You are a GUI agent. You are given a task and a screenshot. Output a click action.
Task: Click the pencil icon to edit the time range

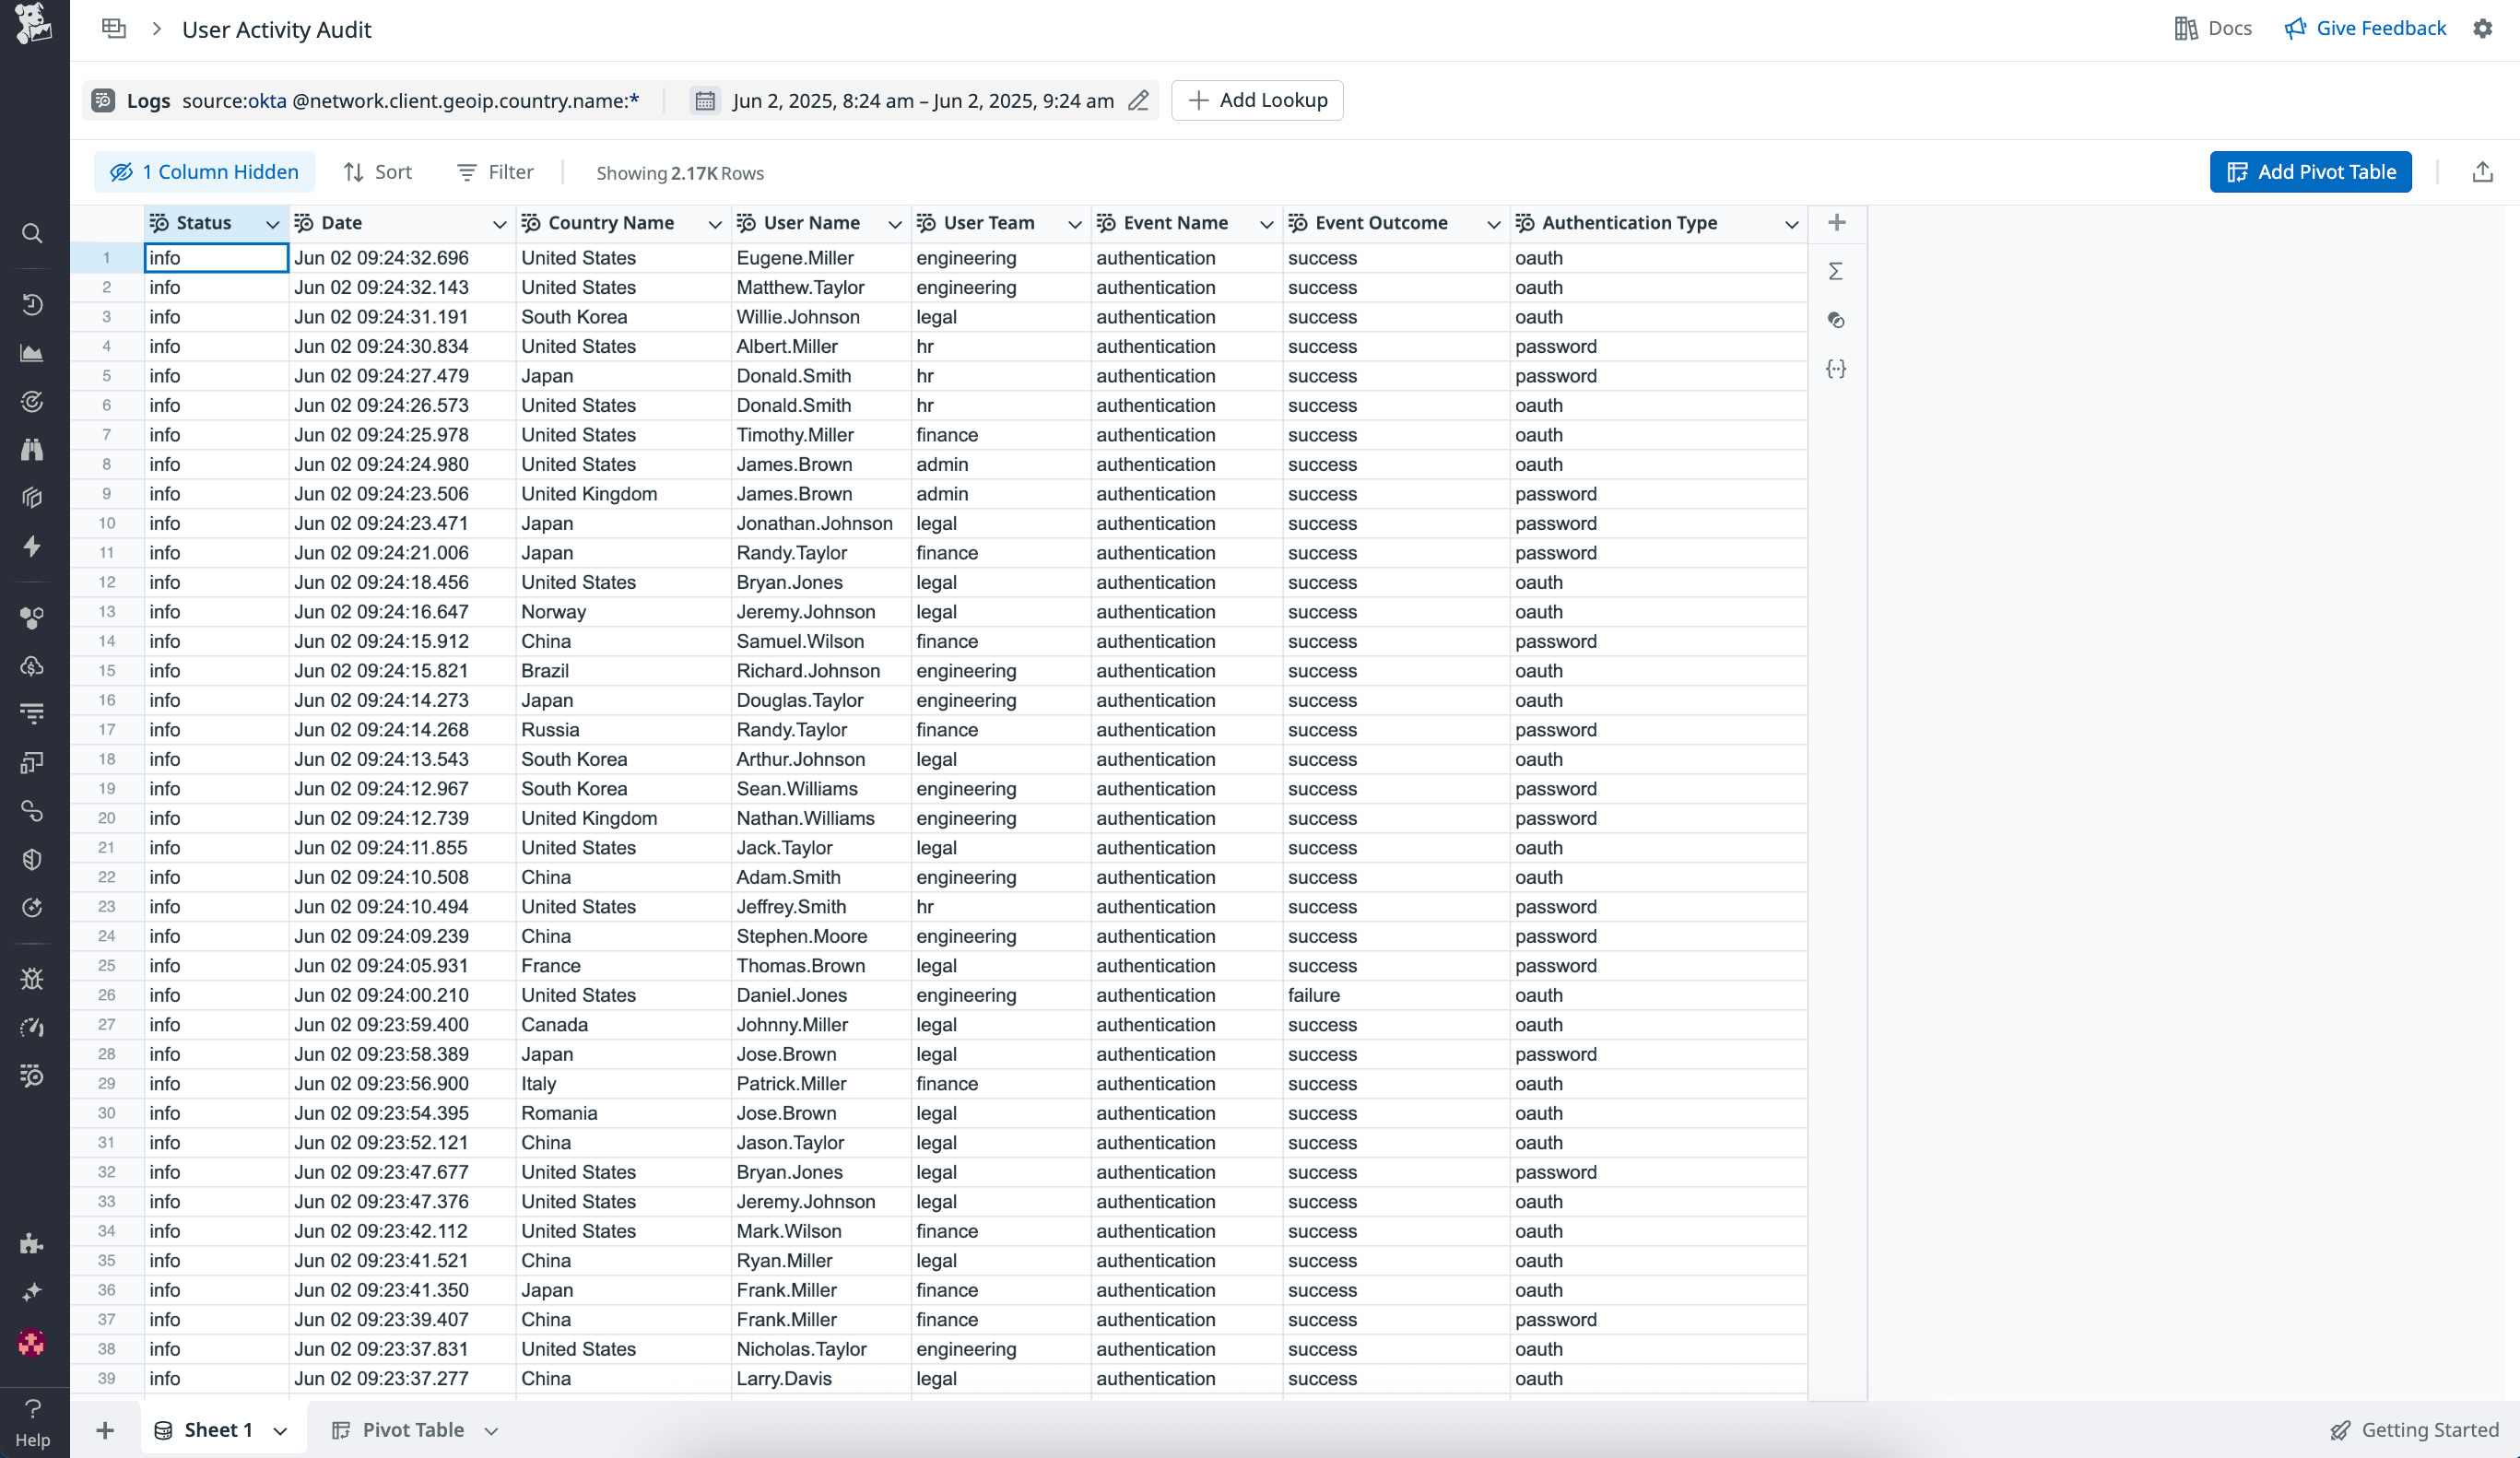point(1139,101)
